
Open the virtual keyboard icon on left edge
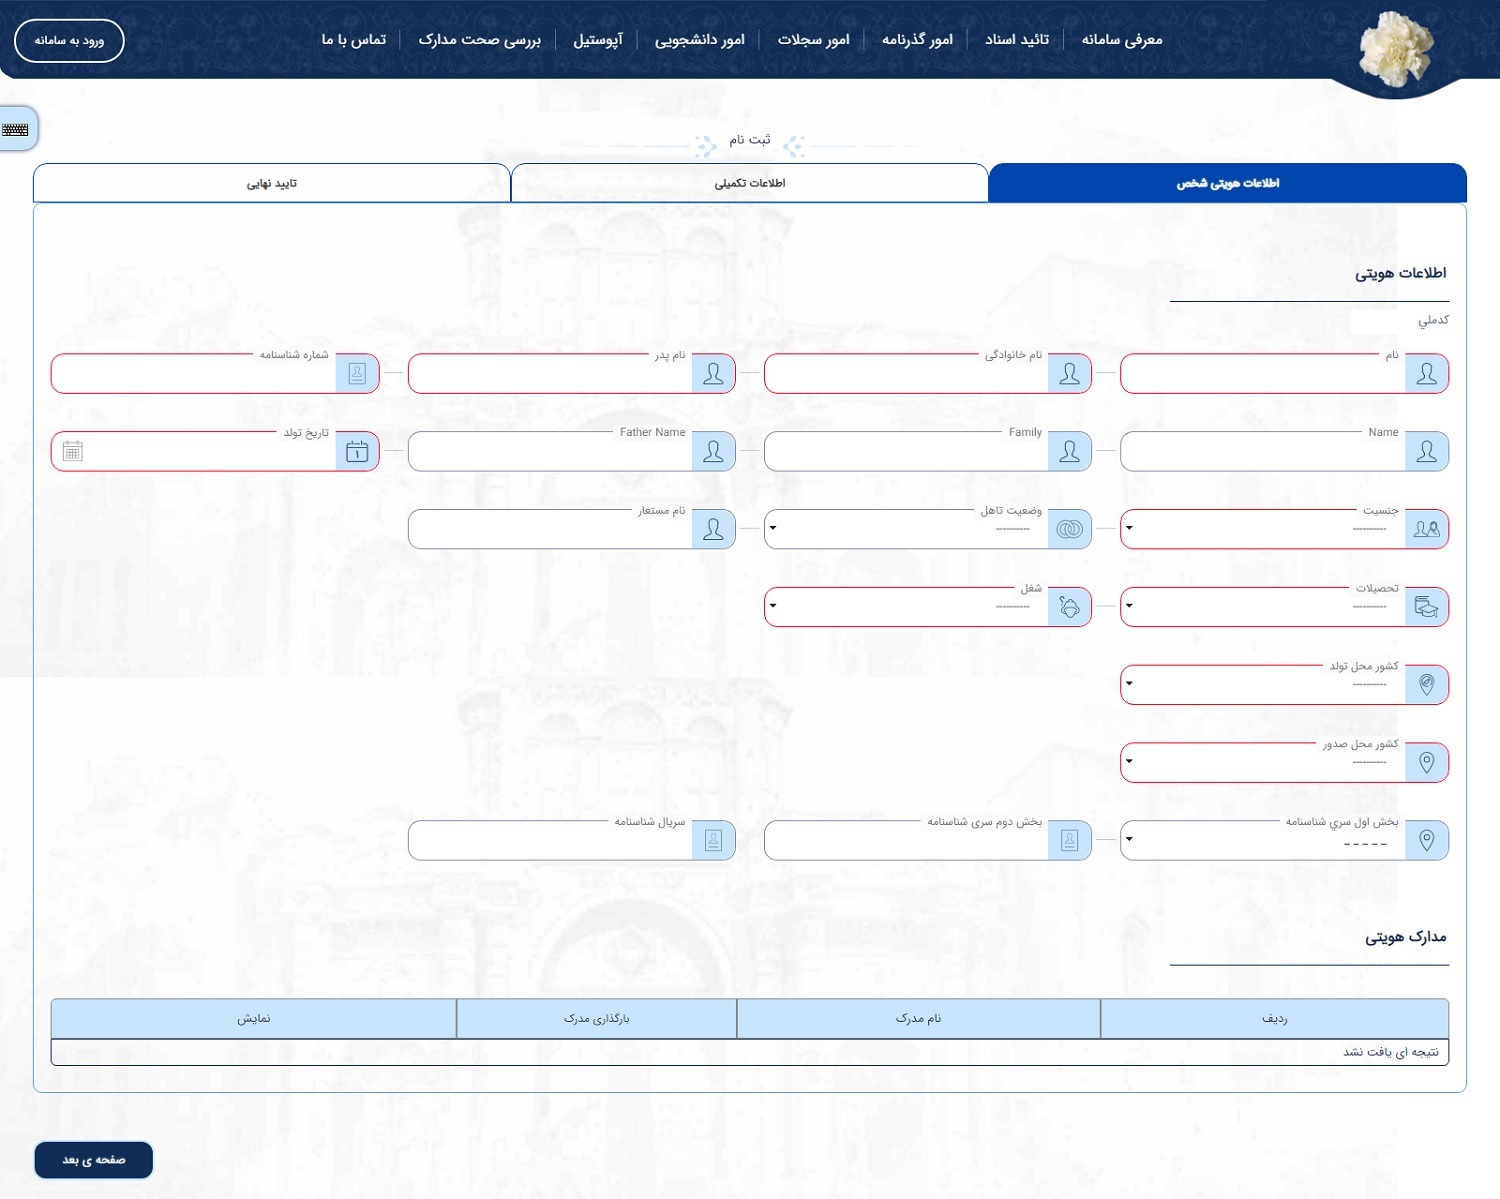16,130
